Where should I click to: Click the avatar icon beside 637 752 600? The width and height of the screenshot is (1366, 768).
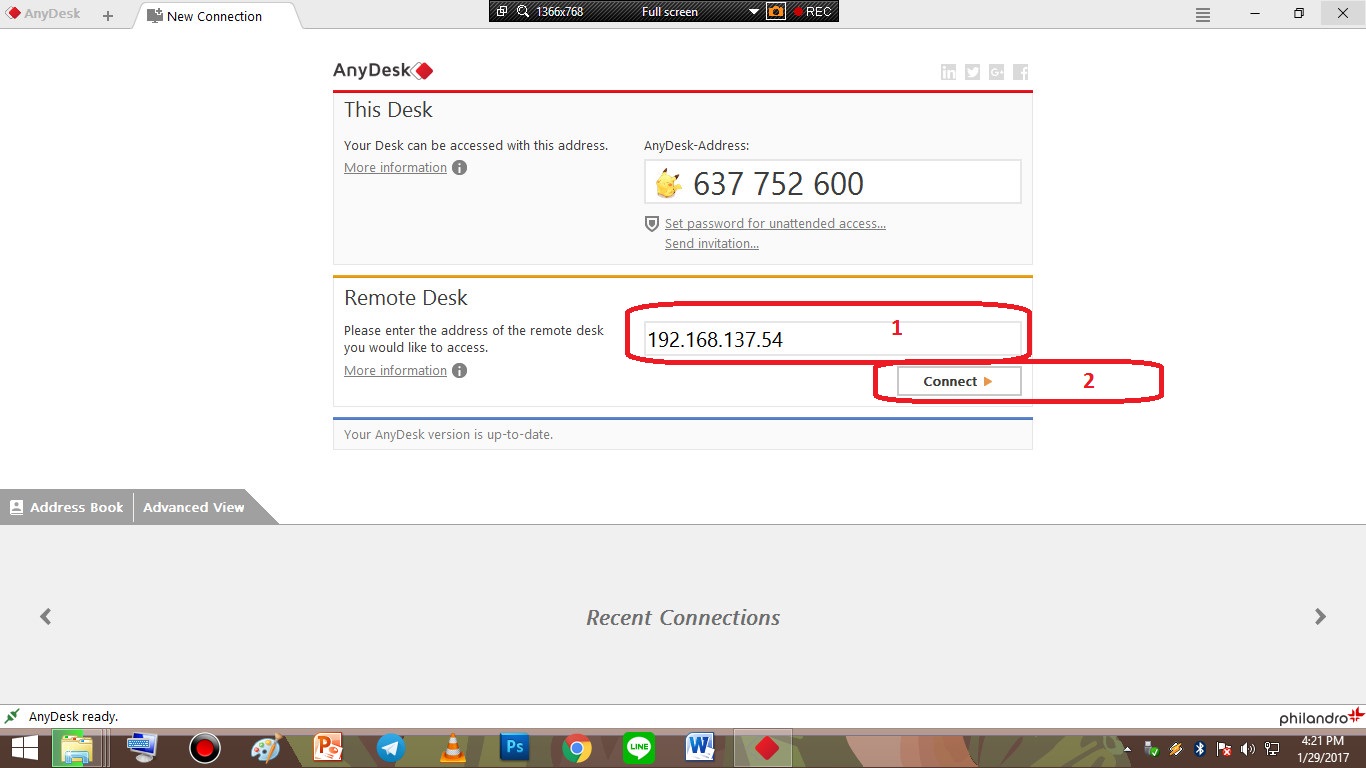click(x=668, y=184)
